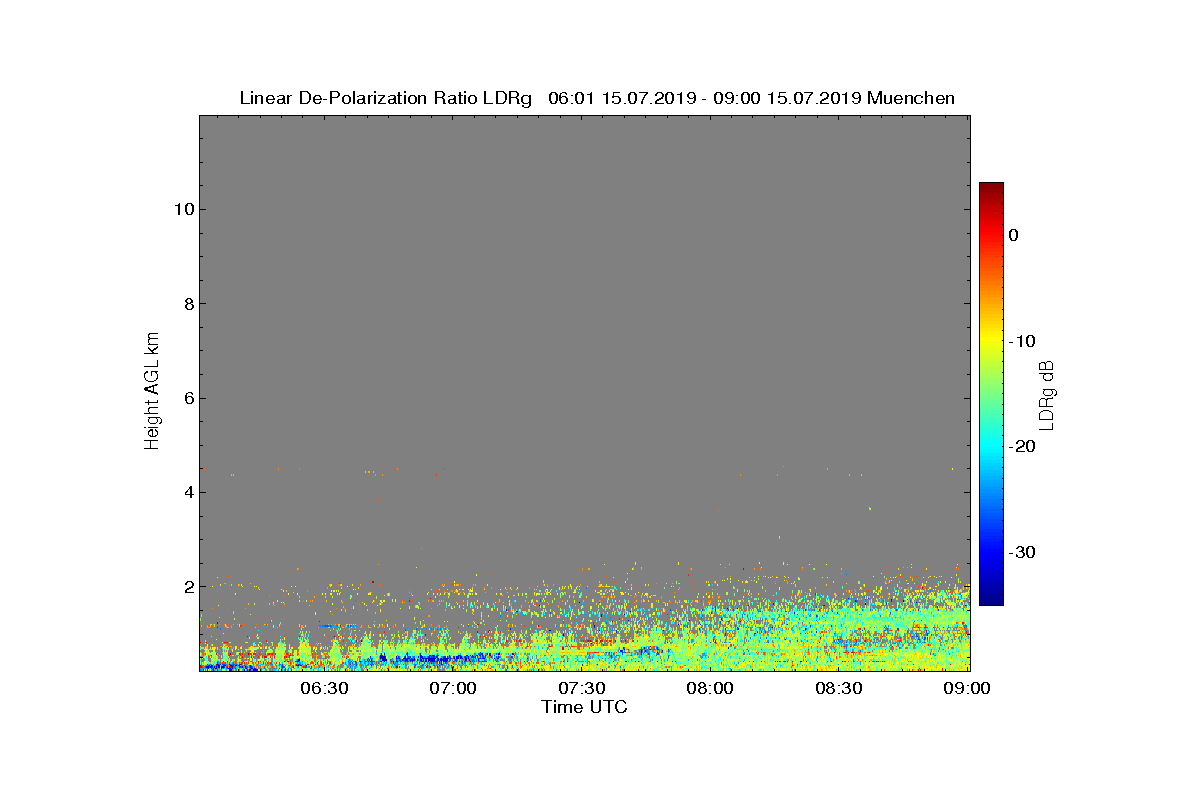This screenshot has height=800, width=1200.
Task: Click the plot title 'Linear De-Polarization Ratio LDRg'
Action: click(387, 98)
